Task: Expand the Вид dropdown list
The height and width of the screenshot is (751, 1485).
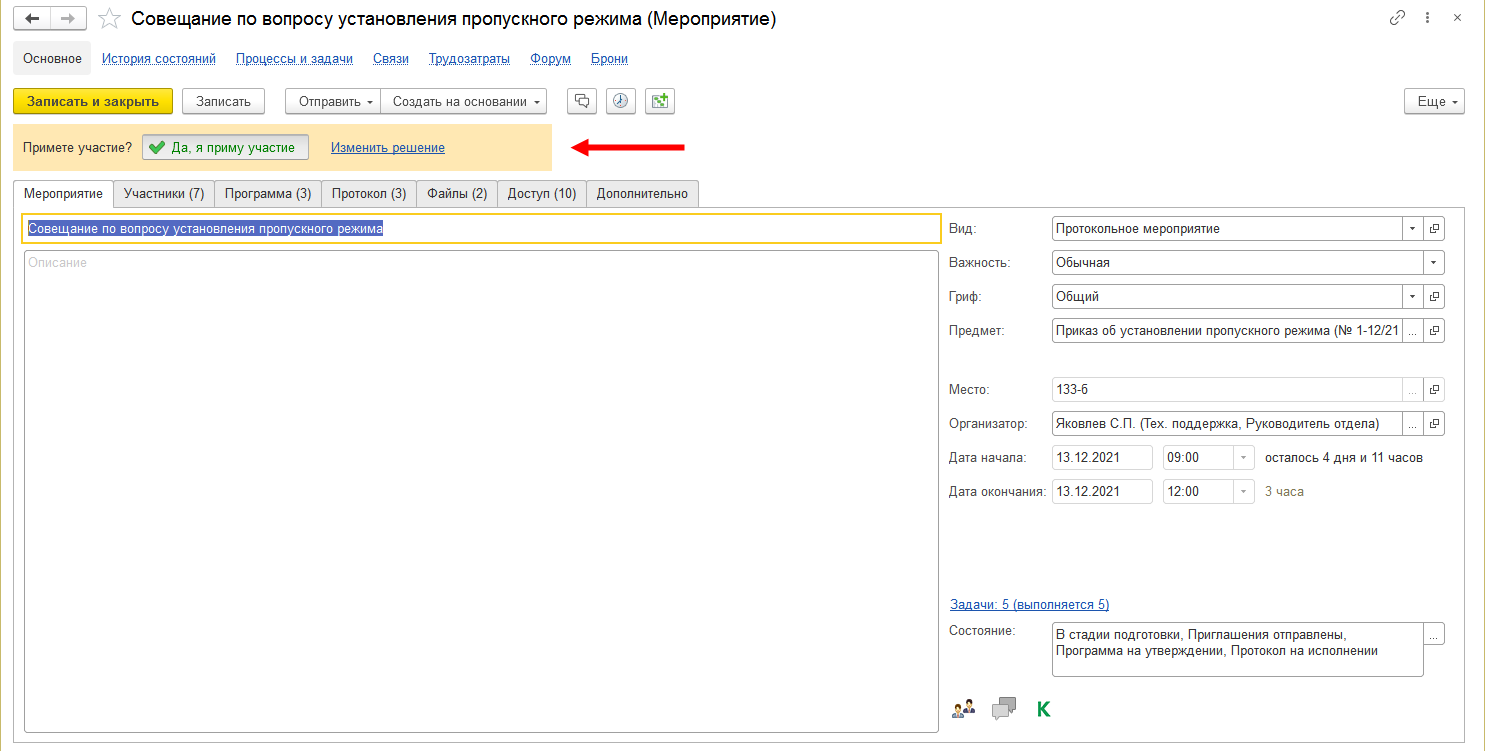Action: [x=1413, y=229]
